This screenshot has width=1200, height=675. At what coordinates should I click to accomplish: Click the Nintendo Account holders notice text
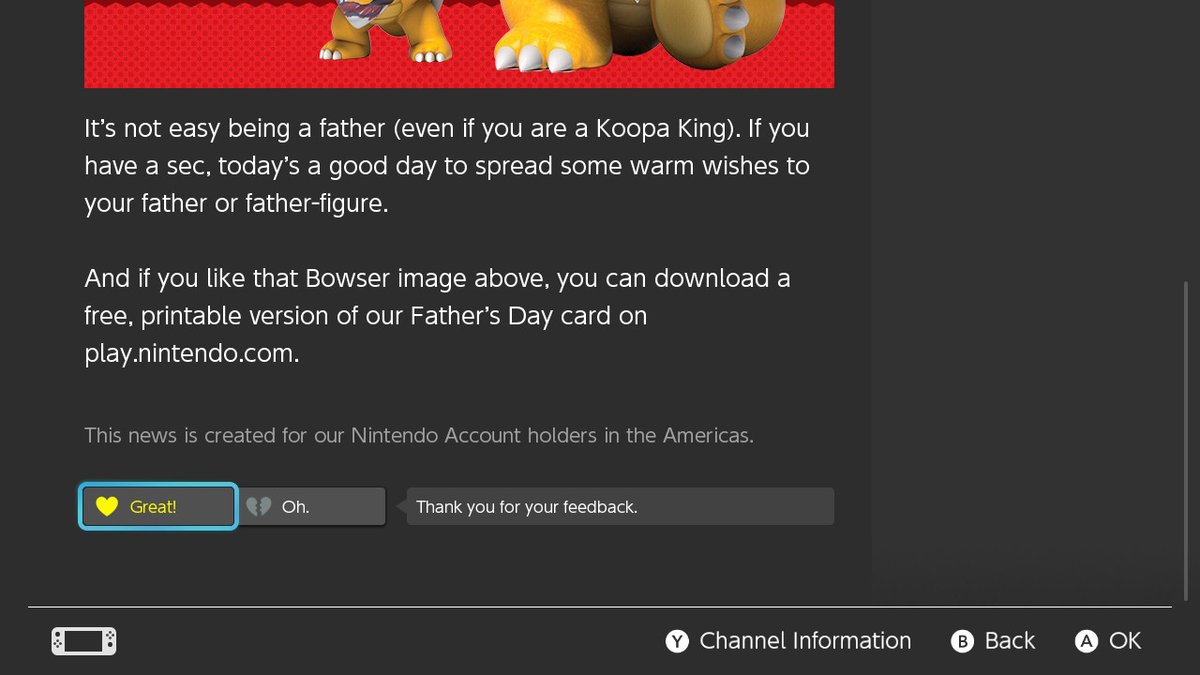[x=418, y=436]
